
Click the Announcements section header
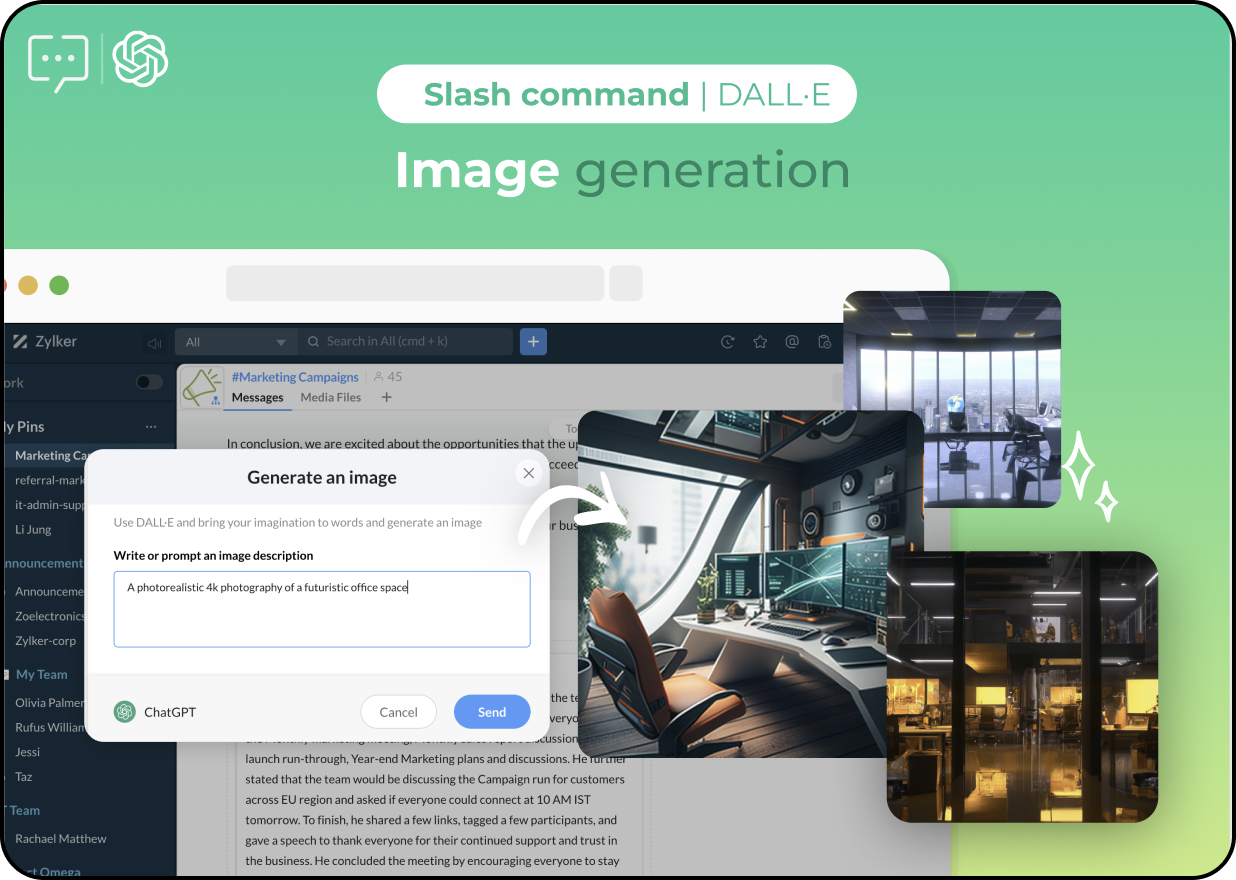pos(42,563)
